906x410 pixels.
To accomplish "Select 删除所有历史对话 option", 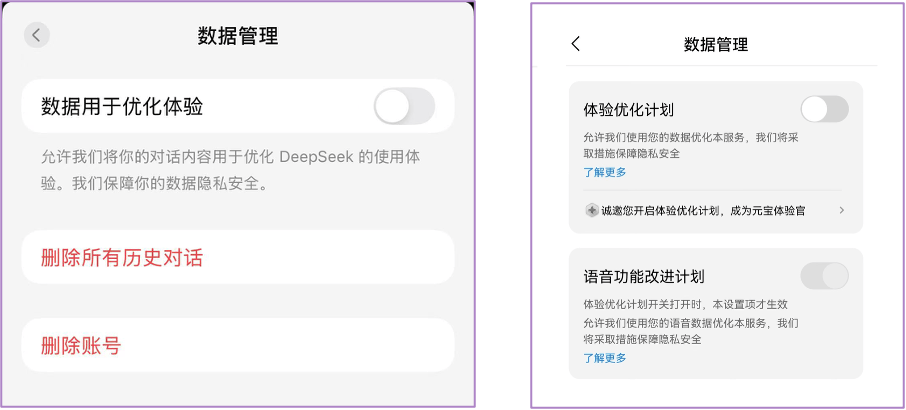I will [122, 257].
